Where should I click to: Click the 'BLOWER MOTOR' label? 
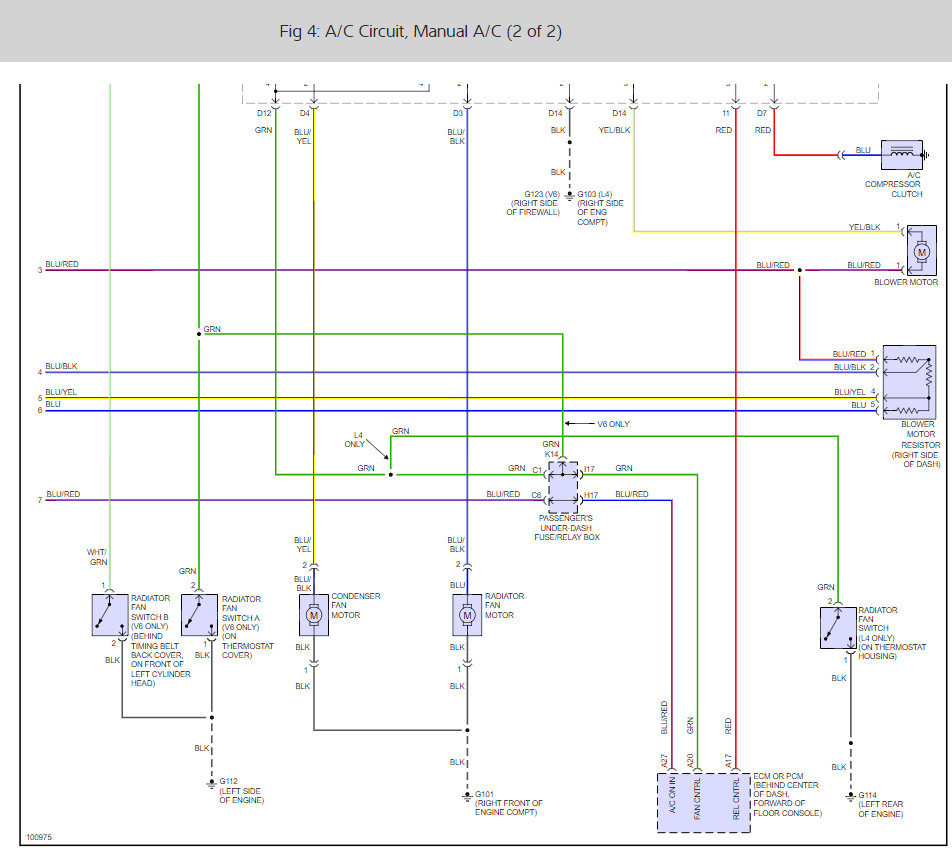click(x=906, y=282)
